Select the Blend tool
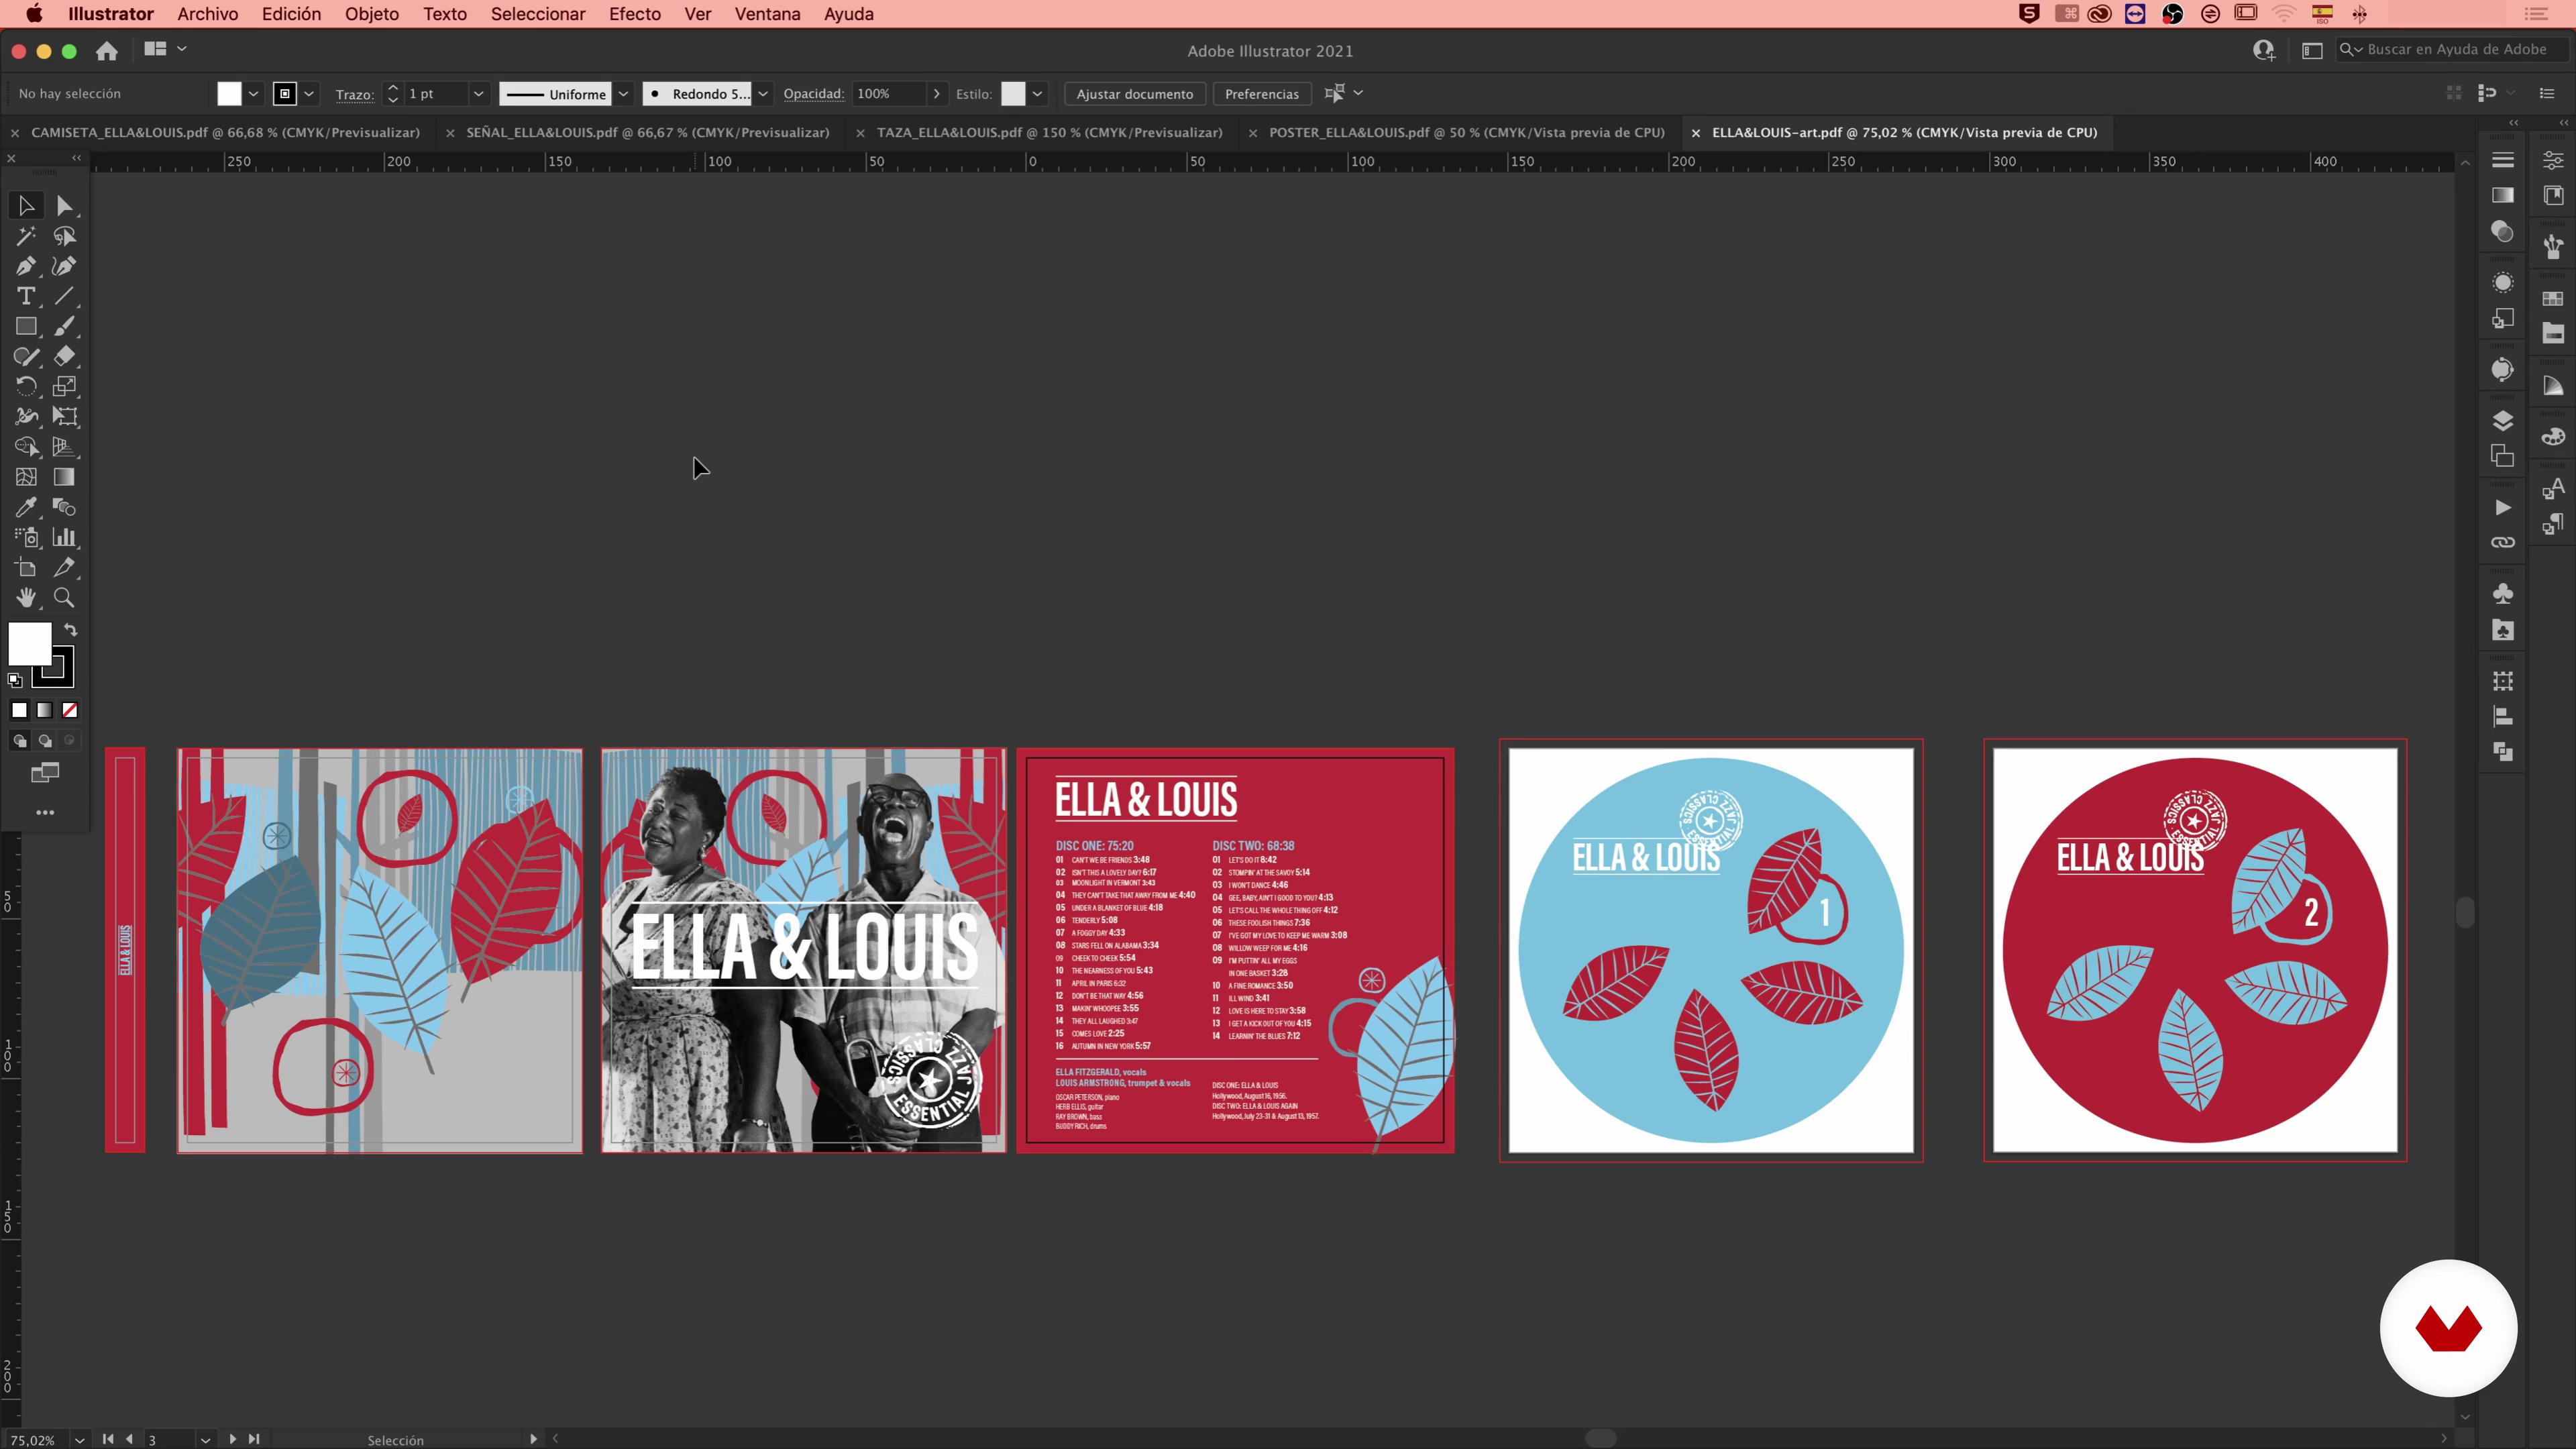 click(x=64, y=507)
